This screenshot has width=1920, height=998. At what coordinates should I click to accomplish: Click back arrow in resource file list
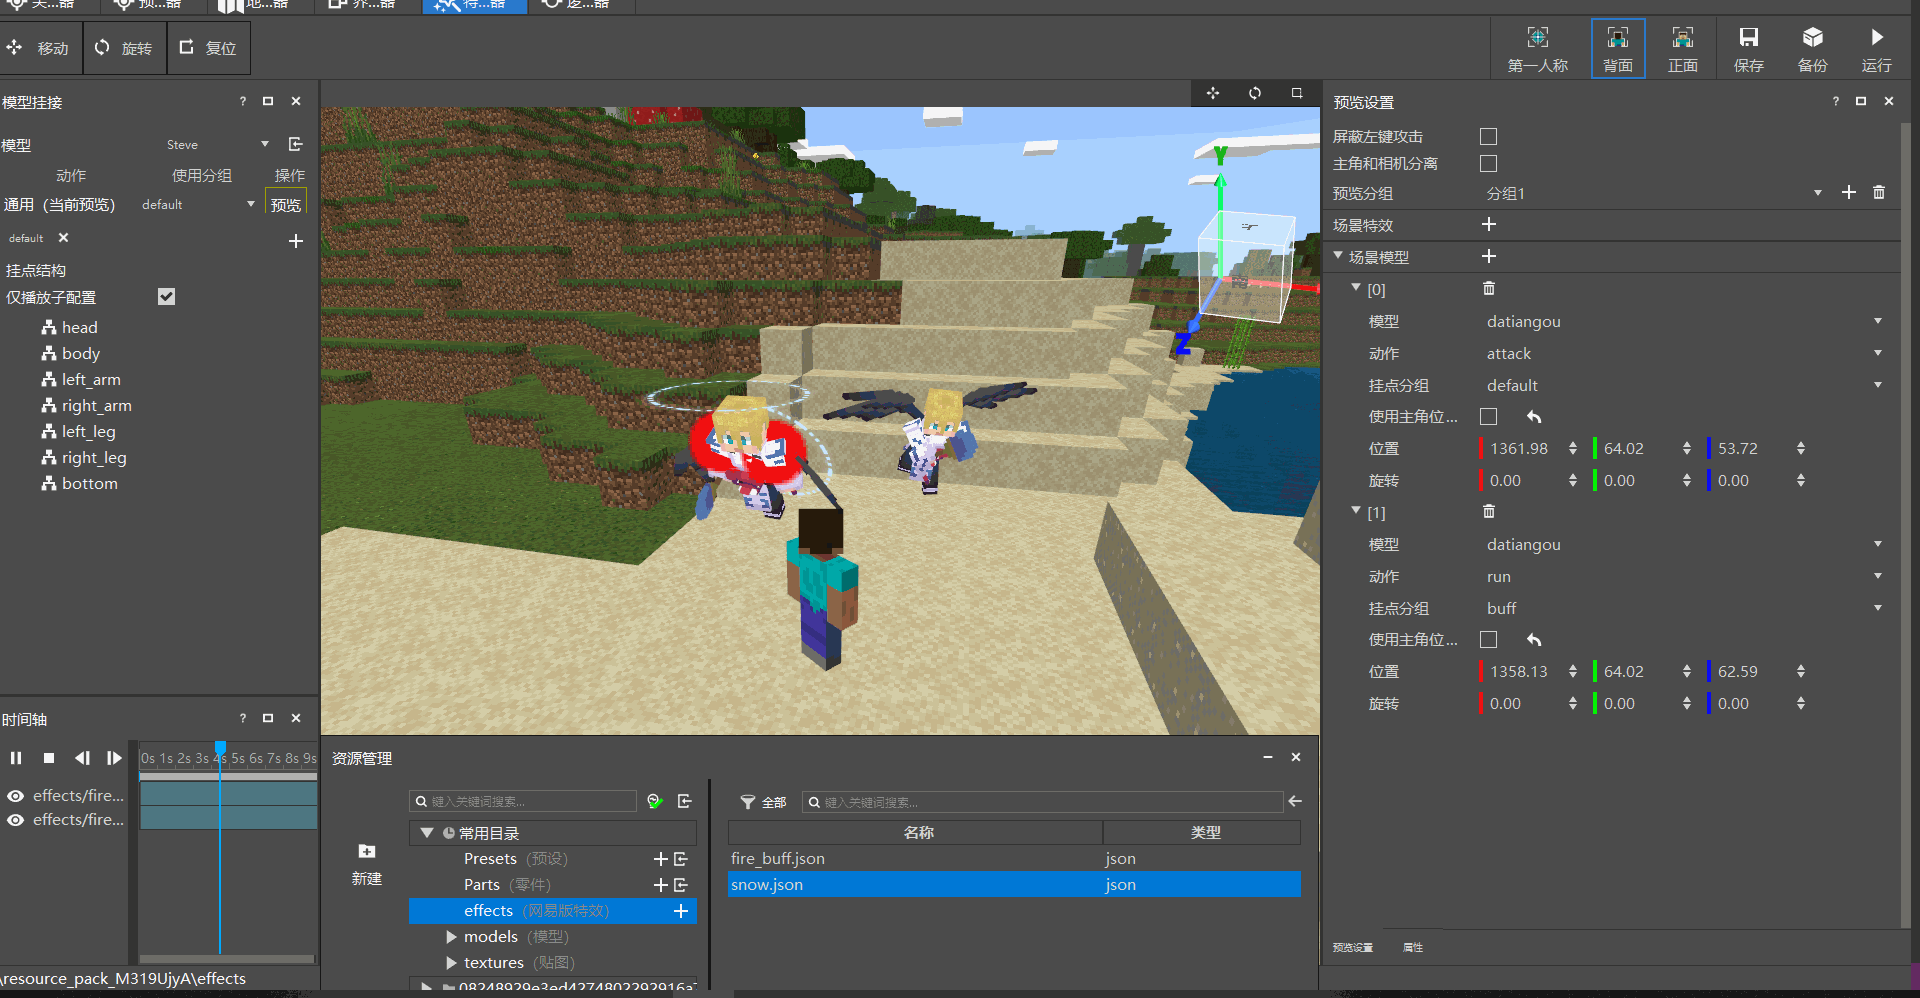(1295, 801)
